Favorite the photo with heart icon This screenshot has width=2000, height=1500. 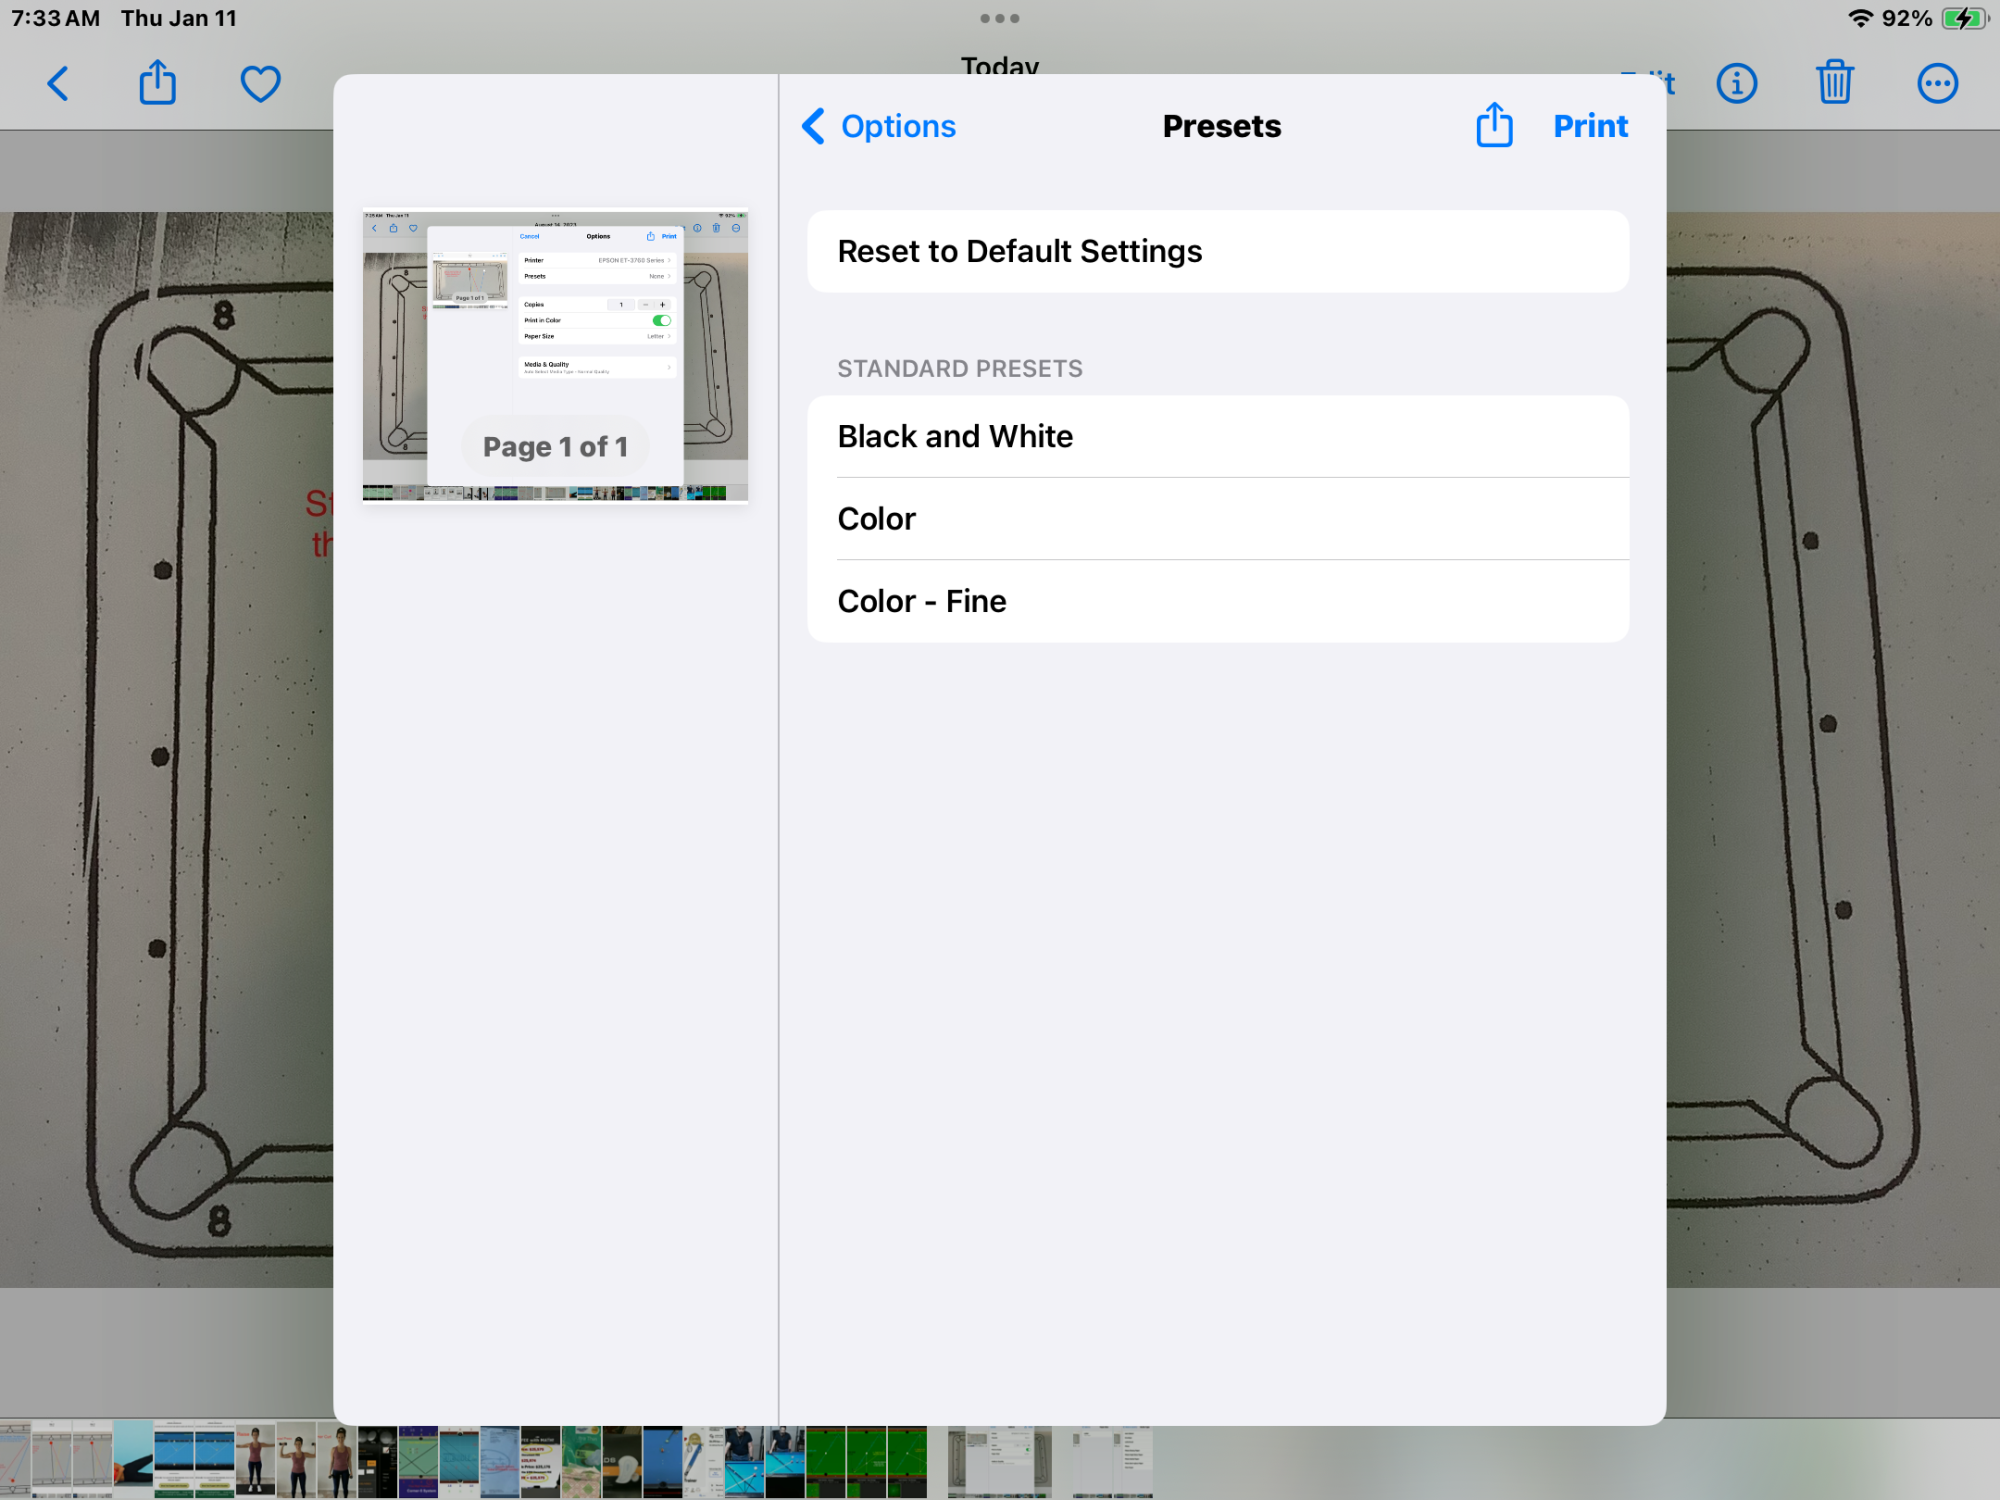(260, 84)
